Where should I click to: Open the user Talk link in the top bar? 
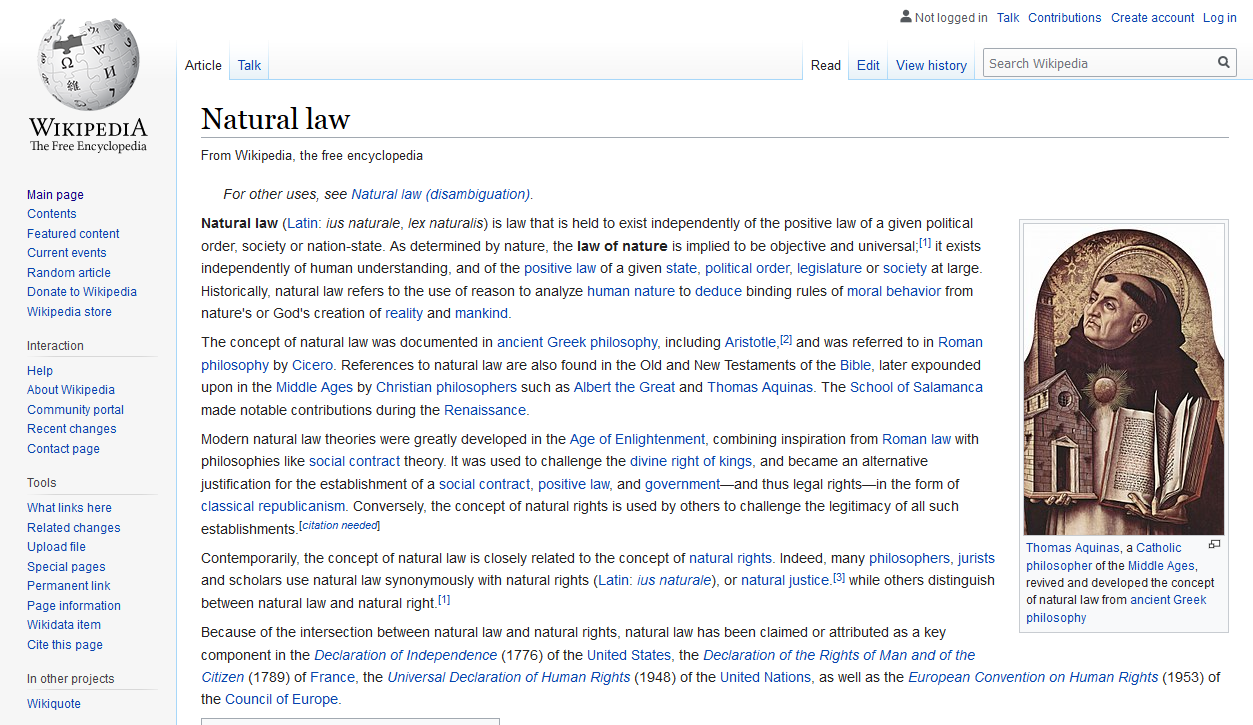1008,17
